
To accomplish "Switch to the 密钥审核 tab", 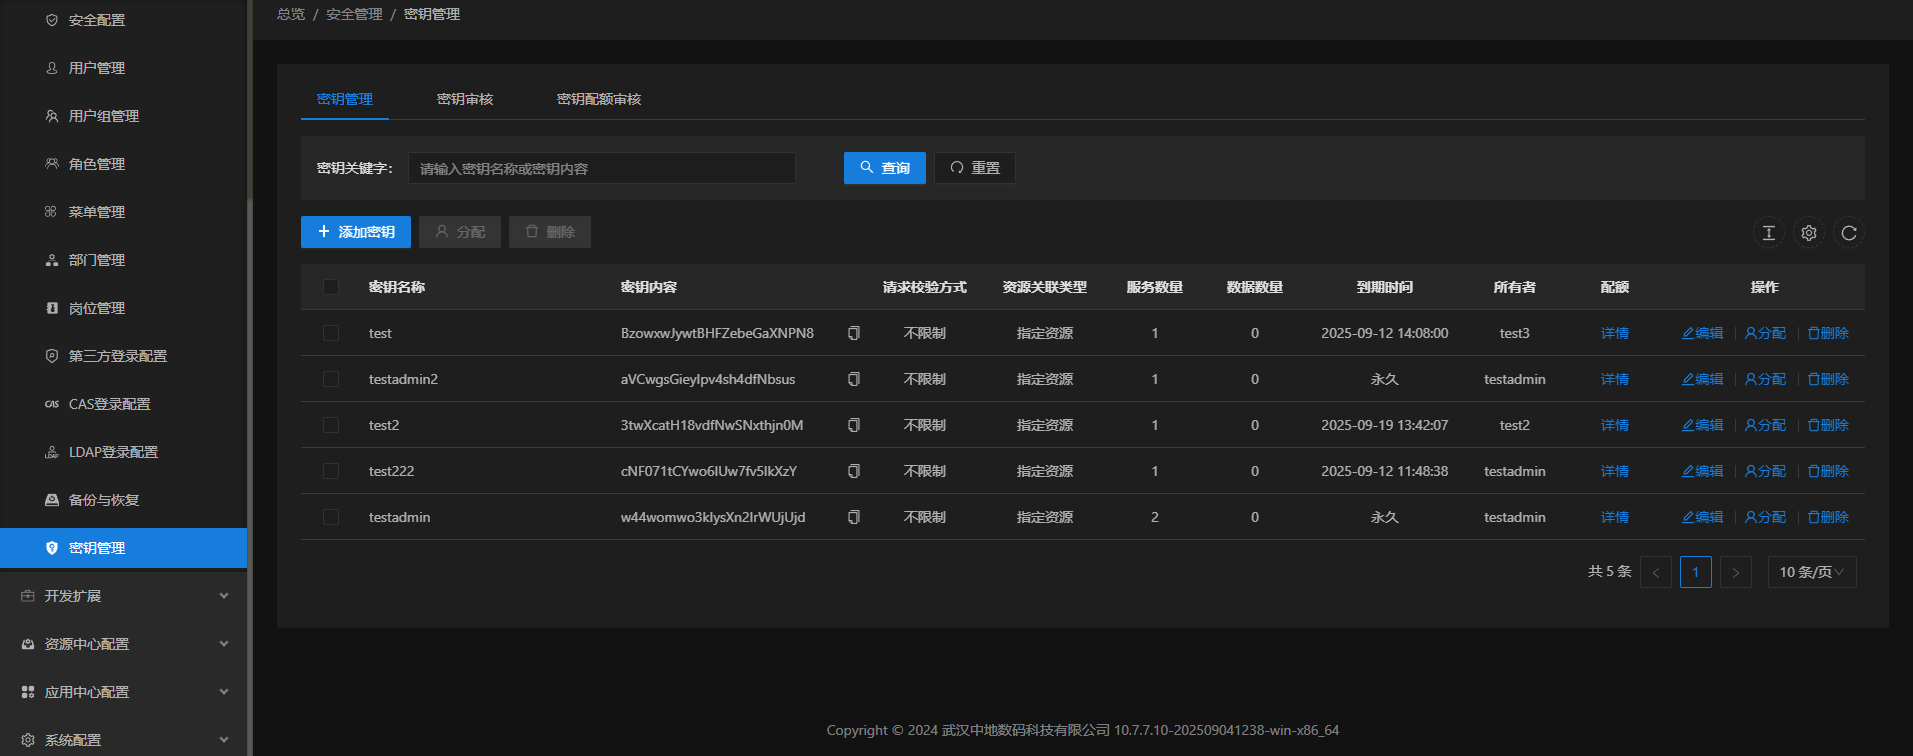I will 465,99.
